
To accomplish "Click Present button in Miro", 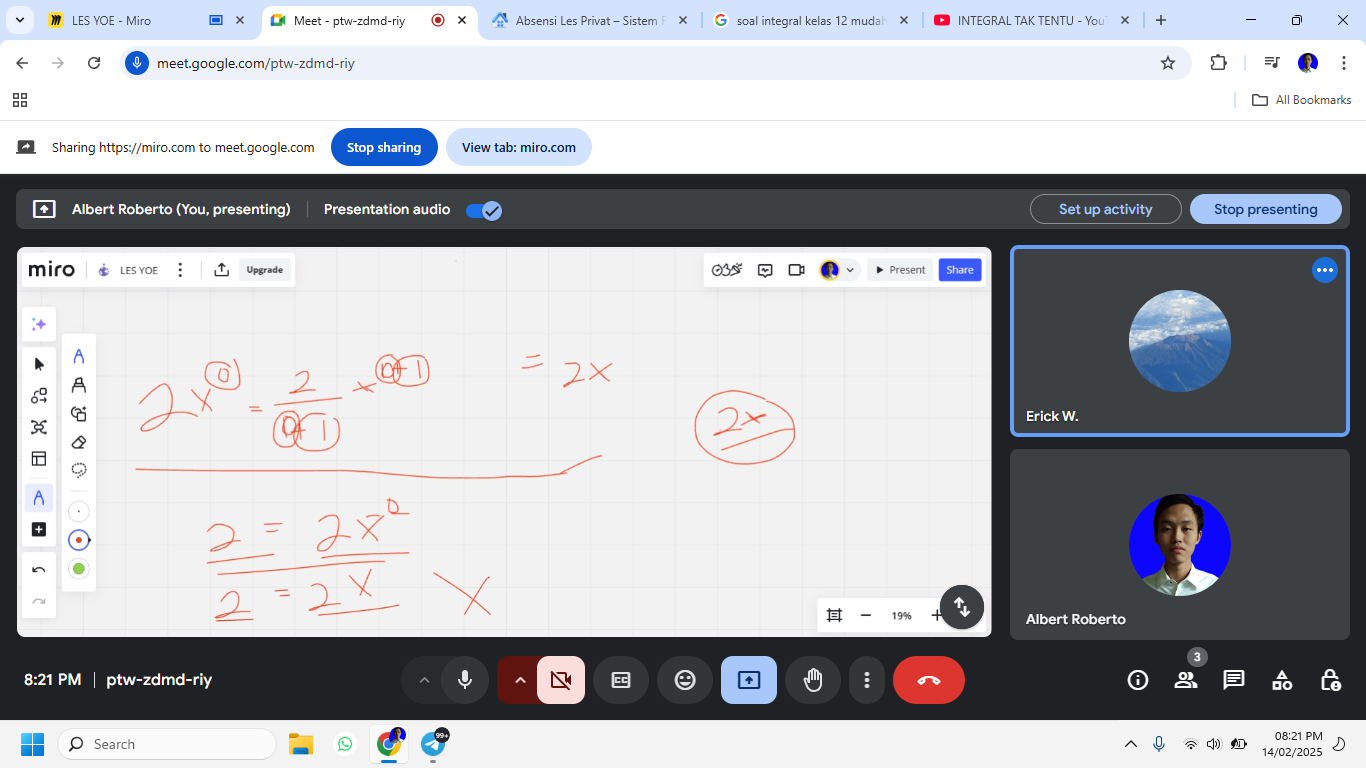I will tap(900, 270).
